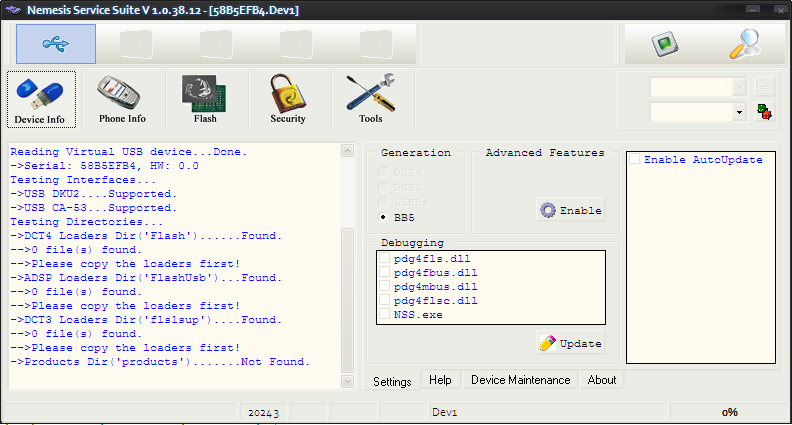Click the Nemesis app icon in title bar
The width and height of the screenshot is (792, 425).
coord(13,10)
